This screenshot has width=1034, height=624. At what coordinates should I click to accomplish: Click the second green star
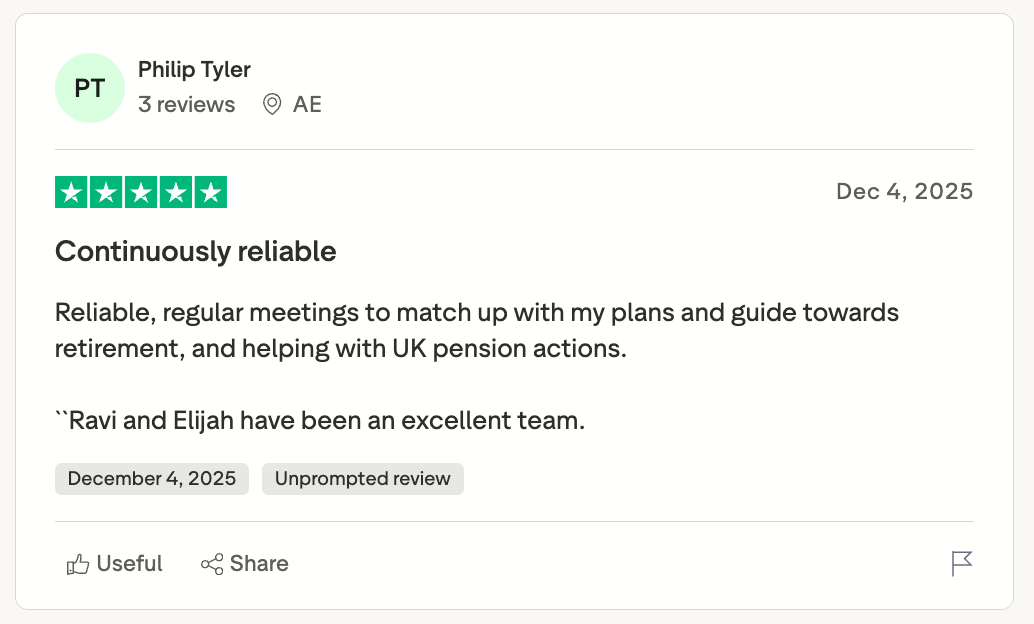[106, 192]
